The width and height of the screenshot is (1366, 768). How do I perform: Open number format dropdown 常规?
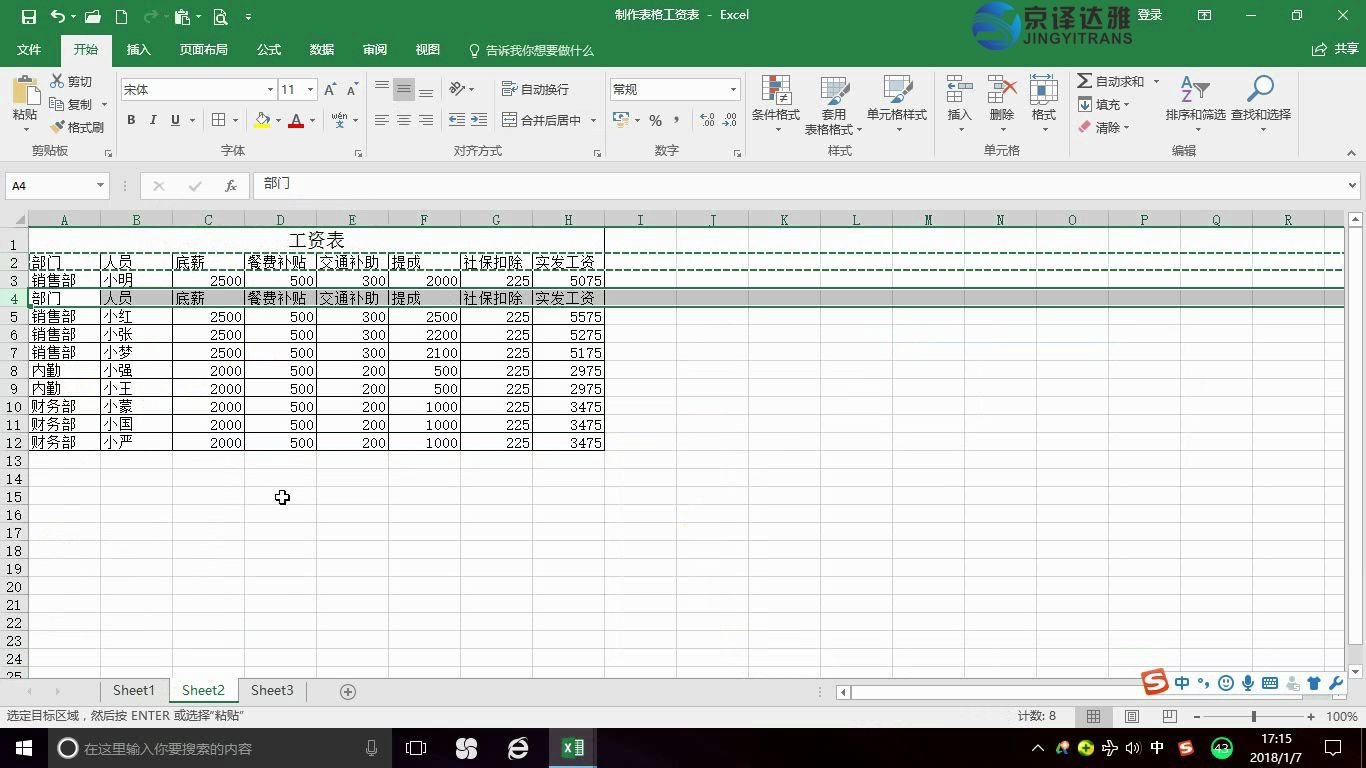pyautogui.click(x=733, y=90)
